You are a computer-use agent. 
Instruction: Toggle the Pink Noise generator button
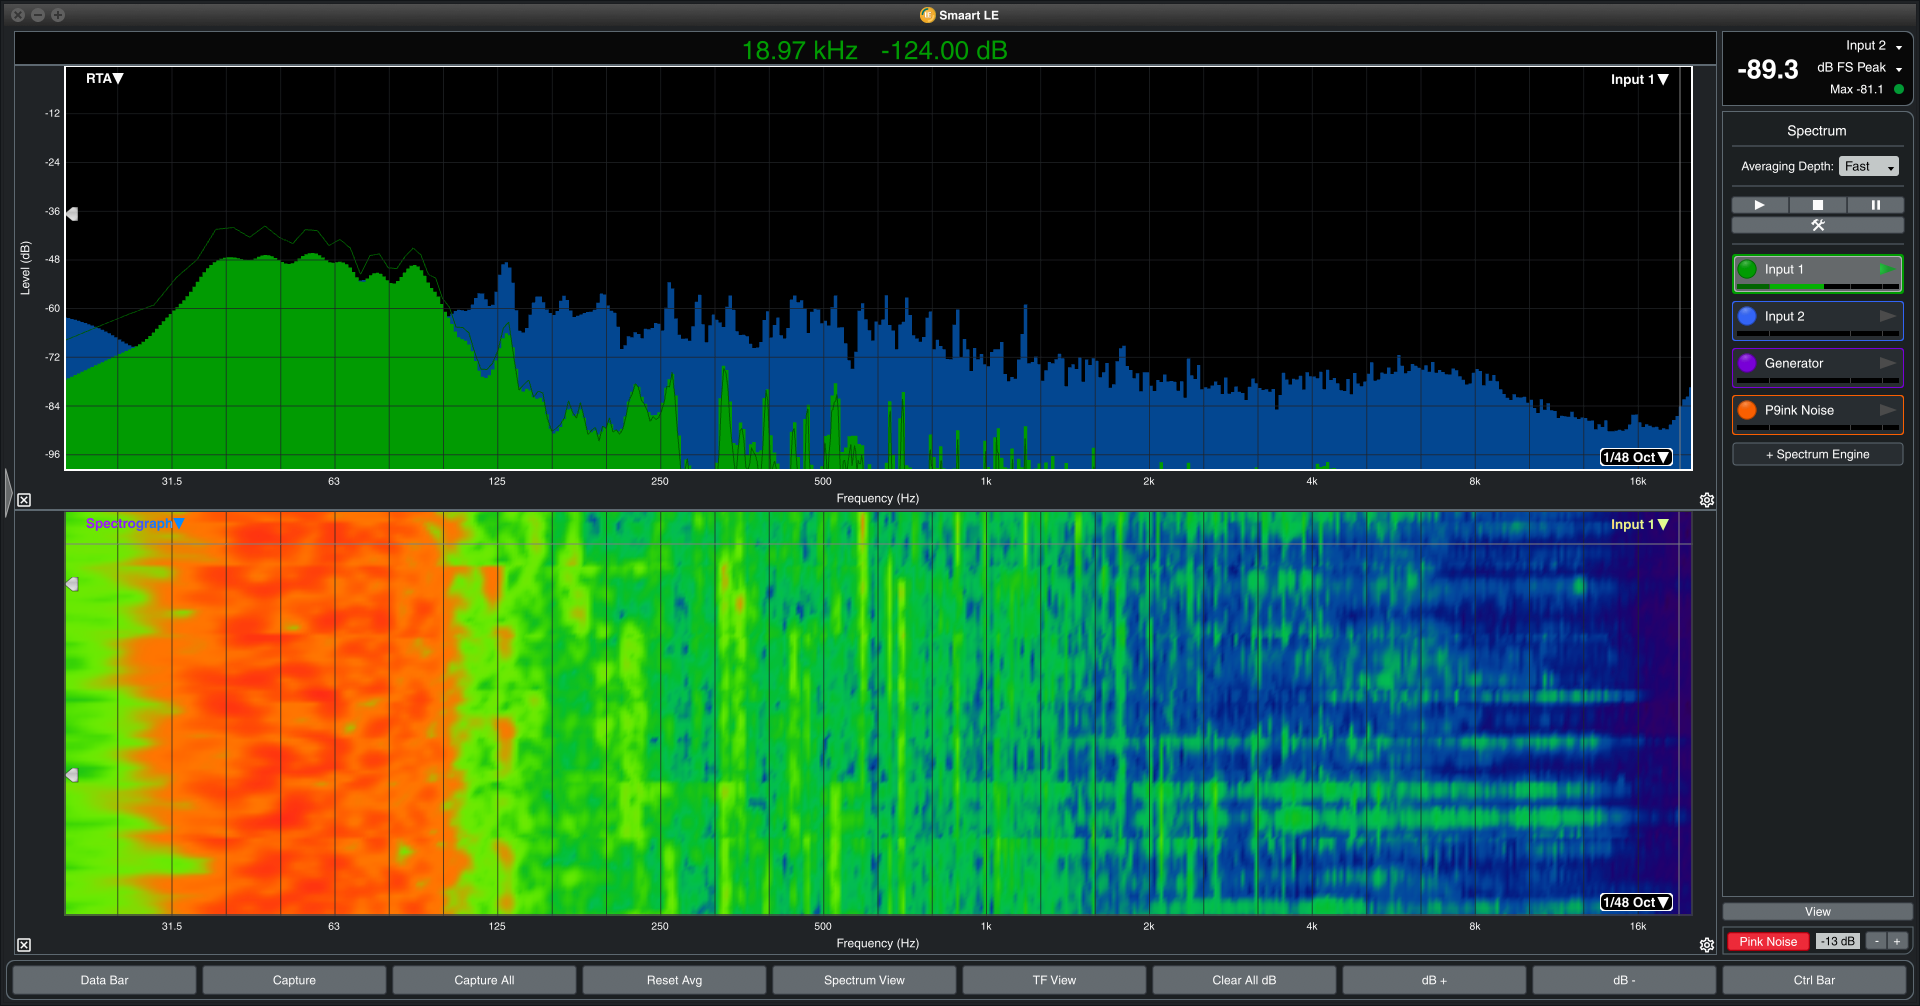click(x=1767, y=941)
